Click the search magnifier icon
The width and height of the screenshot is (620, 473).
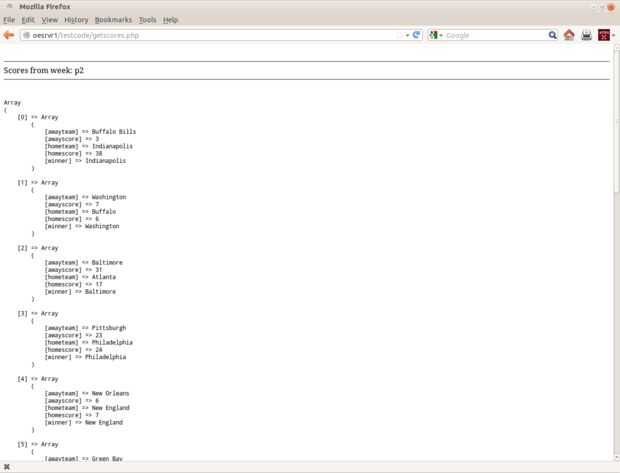552,35
